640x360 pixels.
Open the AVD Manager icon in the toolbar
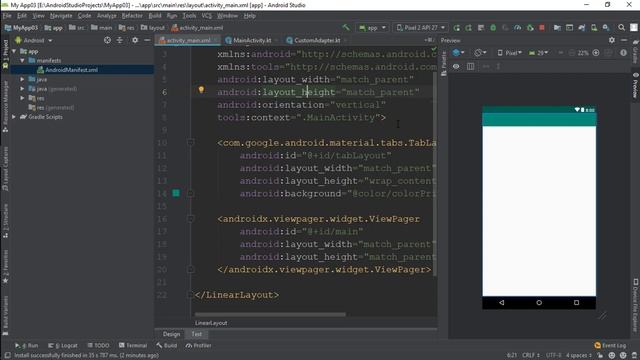(594, 28)
